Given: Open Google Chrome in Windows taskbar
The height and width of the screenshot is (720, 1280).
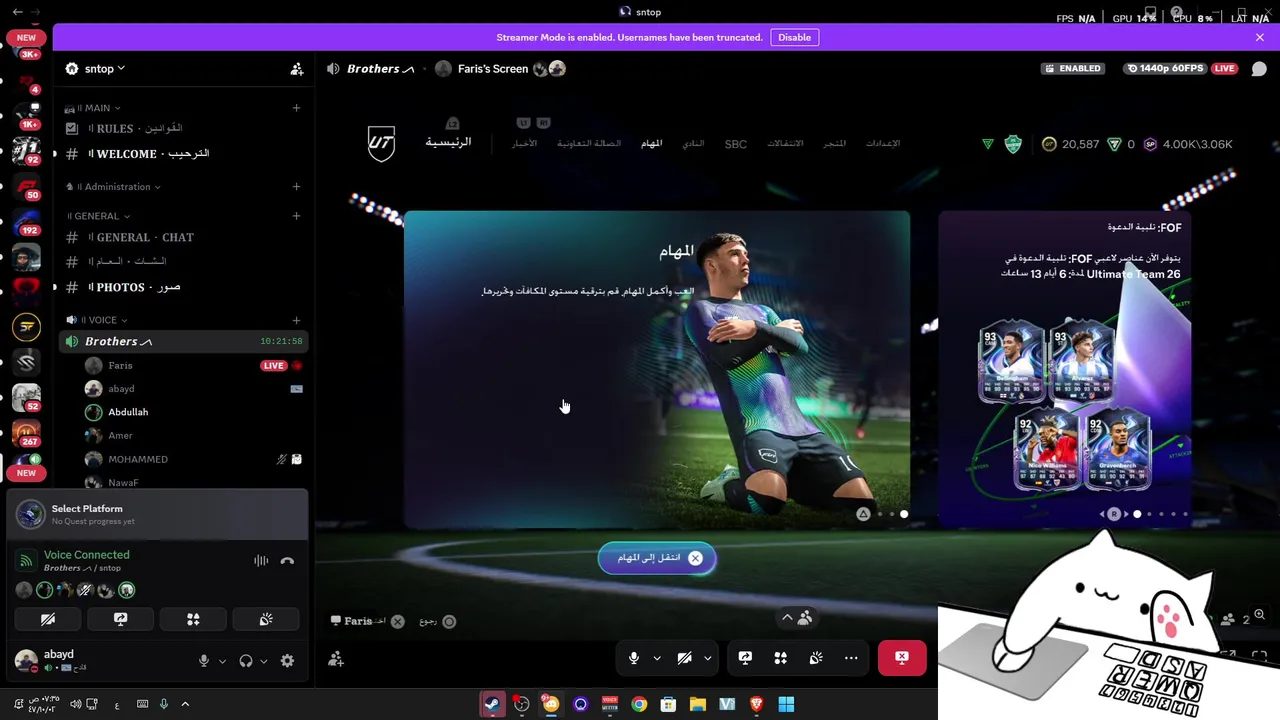Looking at the screenshot, I should (639, 704).
